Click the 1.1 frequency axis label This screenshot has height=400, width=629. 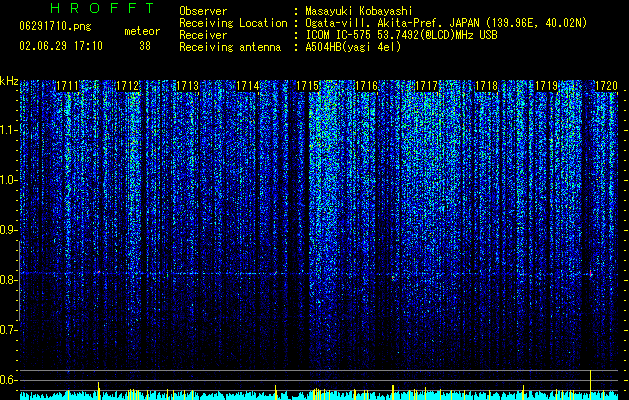click(8, 130)
